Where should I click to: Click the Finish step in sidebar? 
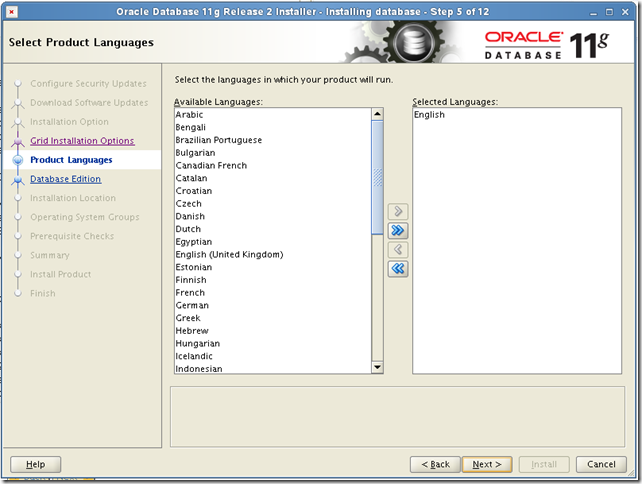[x=43, y=293]
